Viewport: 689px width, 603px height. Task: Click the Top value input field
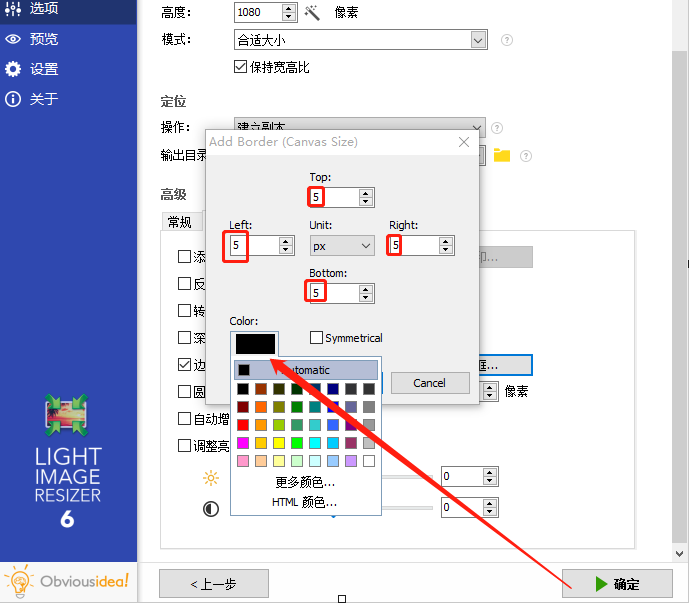[334, 197]
